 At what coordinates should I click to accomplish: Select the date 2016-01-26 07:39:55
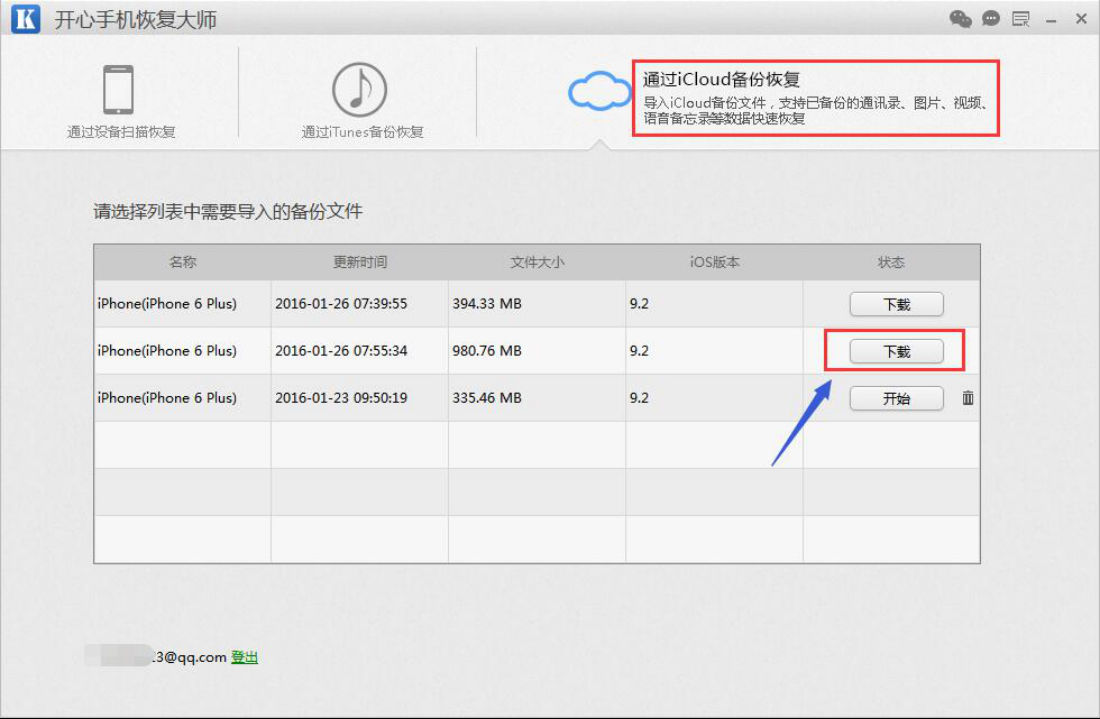coord(341,304)
